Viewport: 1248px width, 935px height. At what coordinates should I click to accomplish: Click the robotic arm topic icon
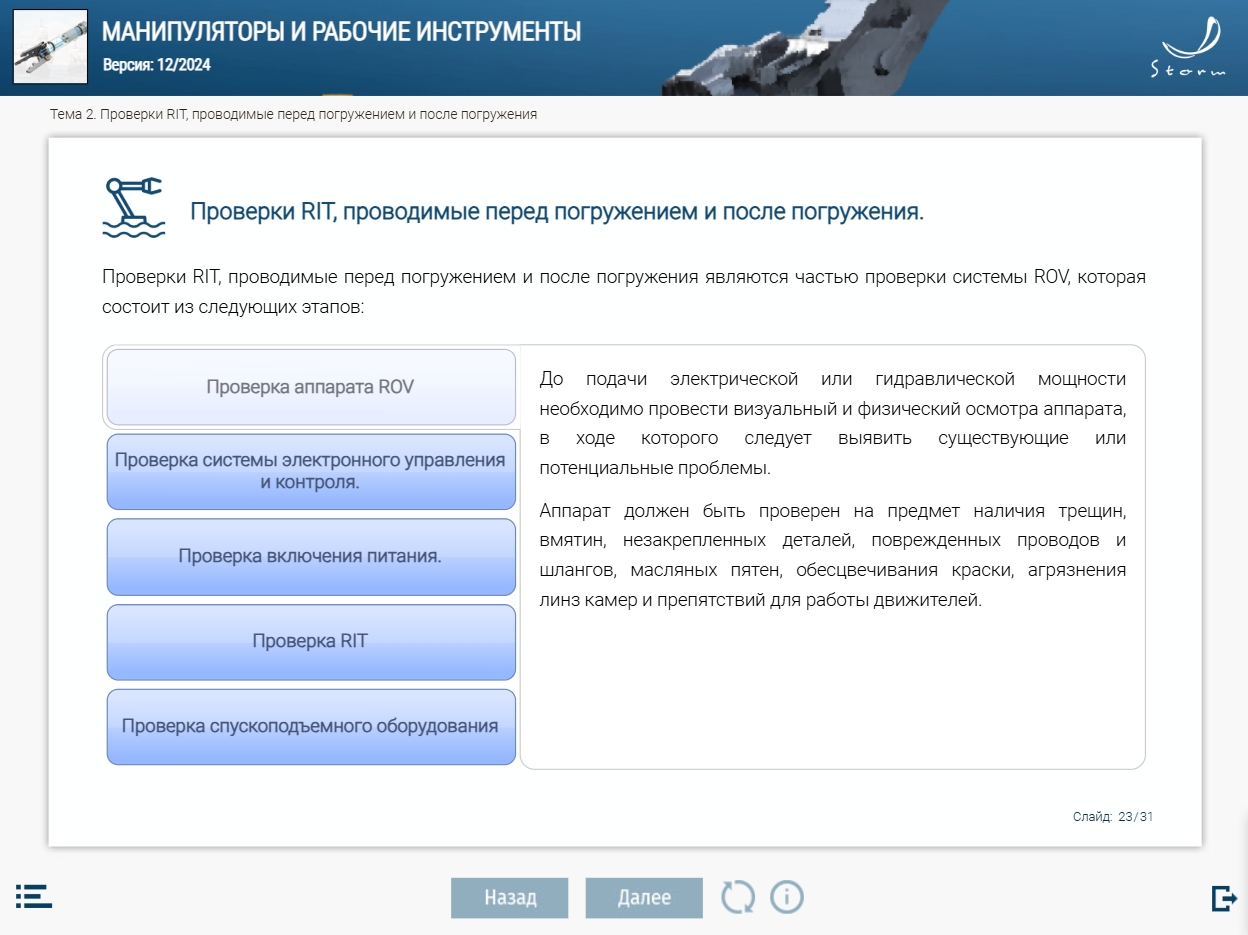[x=133, y=207]
